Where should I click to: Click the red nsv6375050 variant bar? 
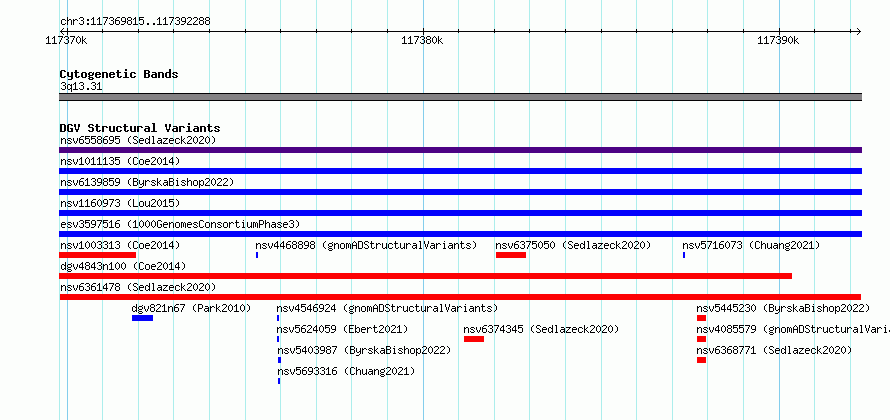tap(511, 255)
